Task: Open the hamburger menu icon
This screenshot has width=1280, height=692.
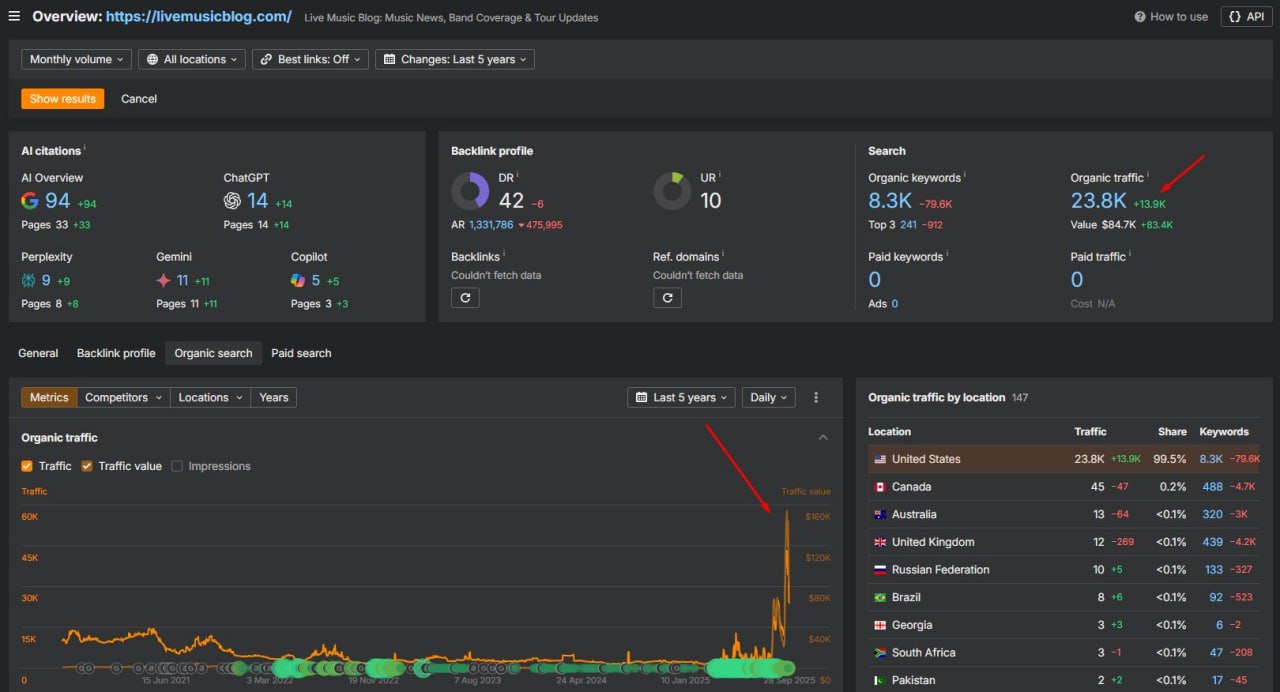Action: (x=14, y=16)
